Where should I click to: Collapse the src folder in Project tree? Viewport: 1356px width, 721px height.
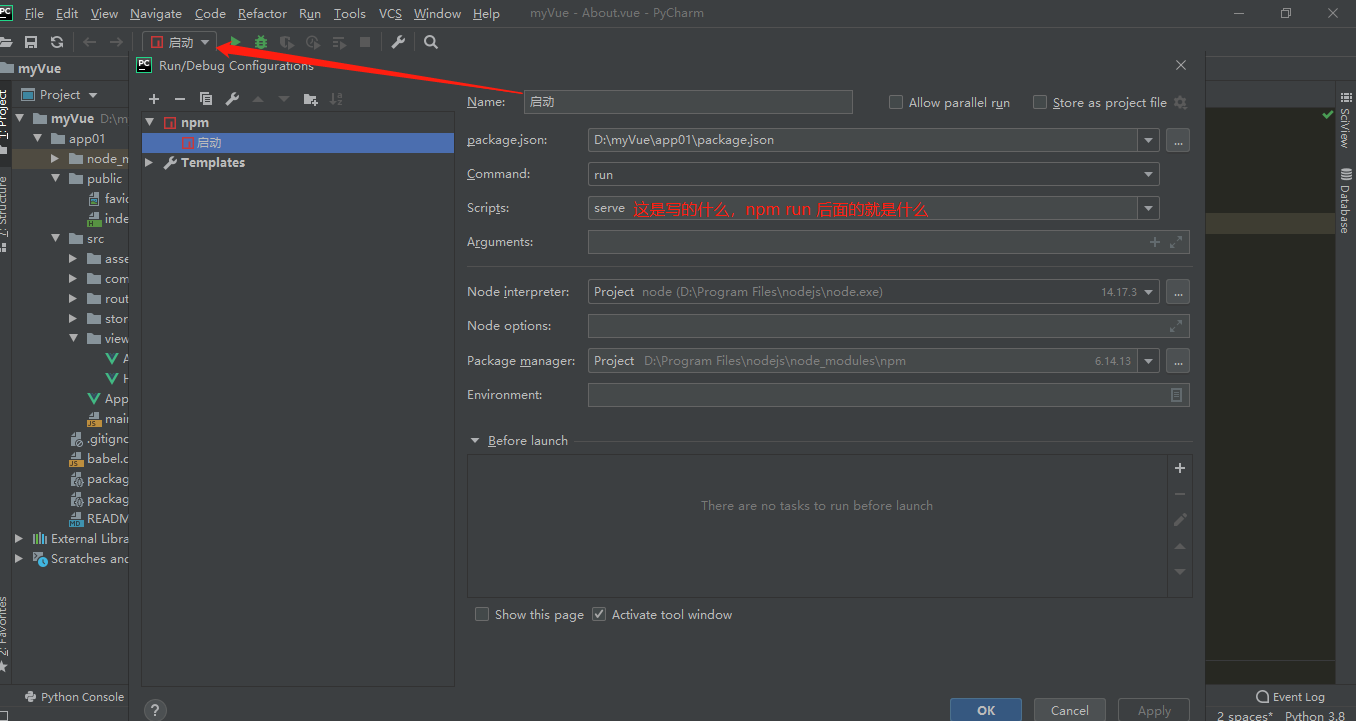click(x=56, y=239)
